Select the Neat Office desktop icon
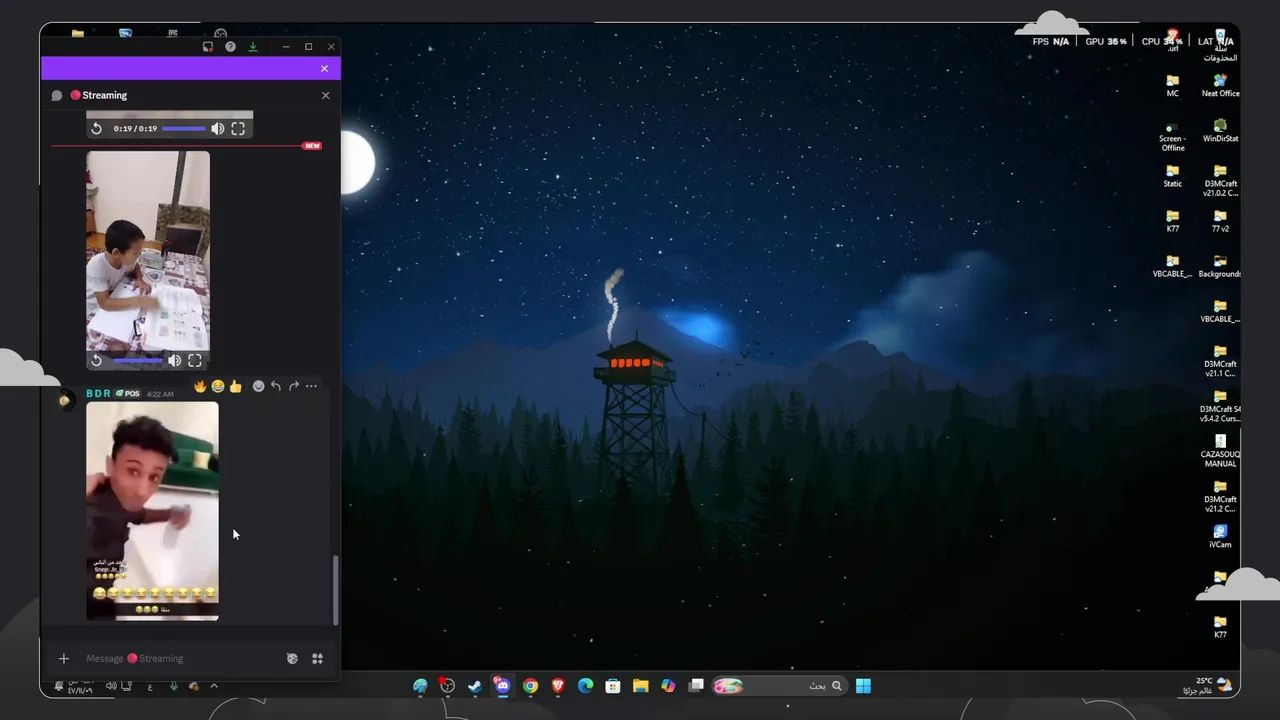Viewport: 1280px width, 720px height. click(x=1220, y=85)
